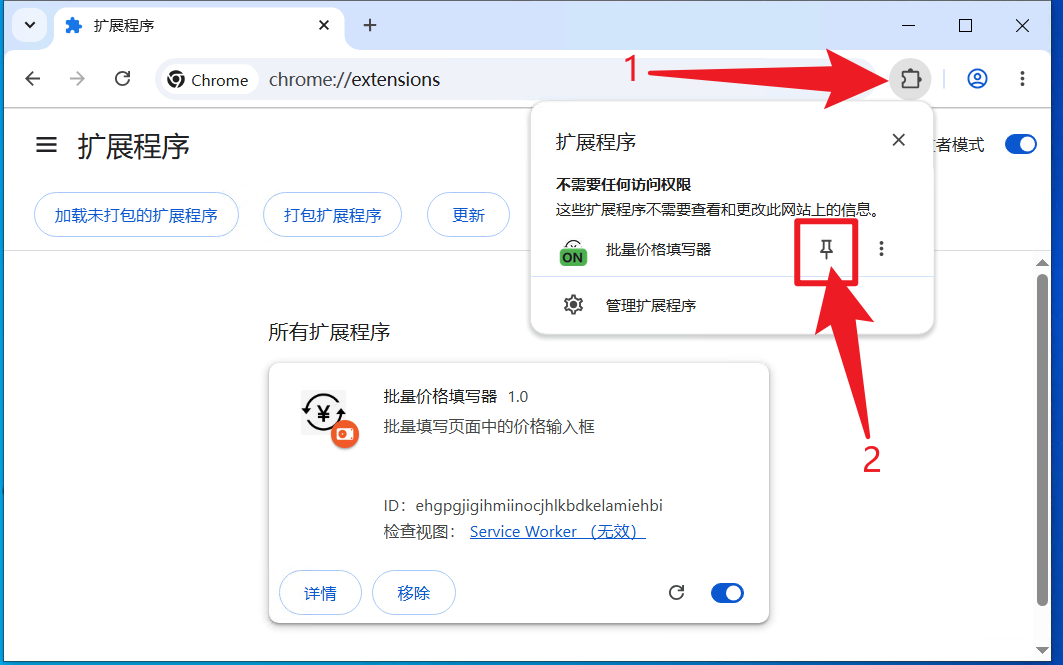Disable the 批量价格填写器 extension toggle
This screenshot has height=665, width=1063.
tap(727, 593)
